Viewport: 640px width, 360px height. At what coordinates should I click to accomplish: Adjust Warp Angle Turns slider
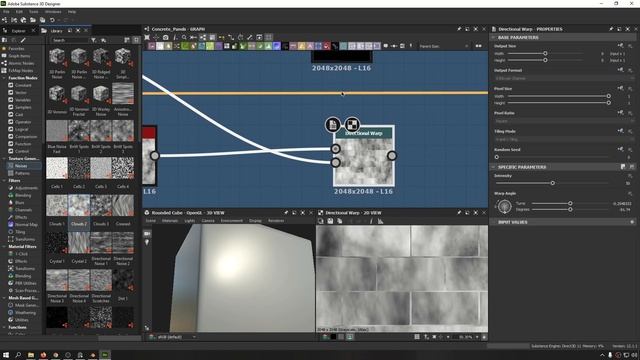[x=570, y=203]
